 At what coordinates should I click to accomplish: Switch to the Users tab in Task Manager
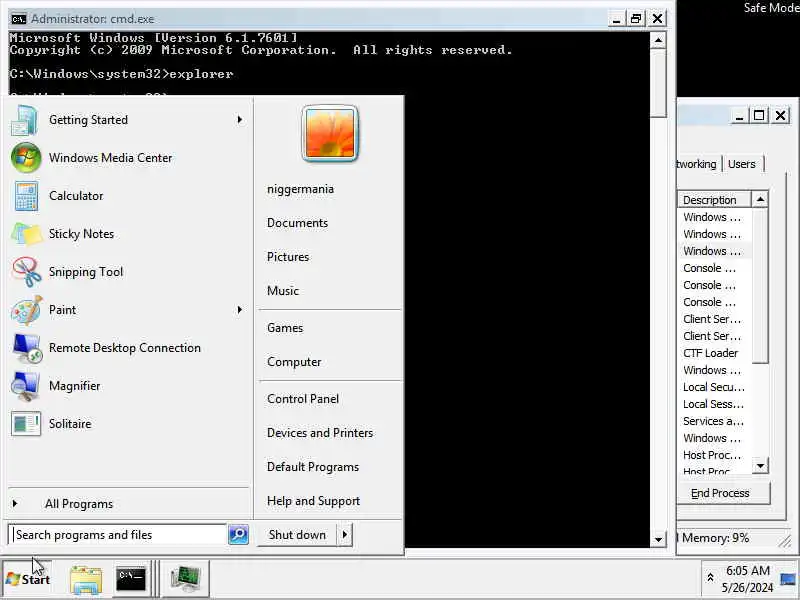point(741,164)
